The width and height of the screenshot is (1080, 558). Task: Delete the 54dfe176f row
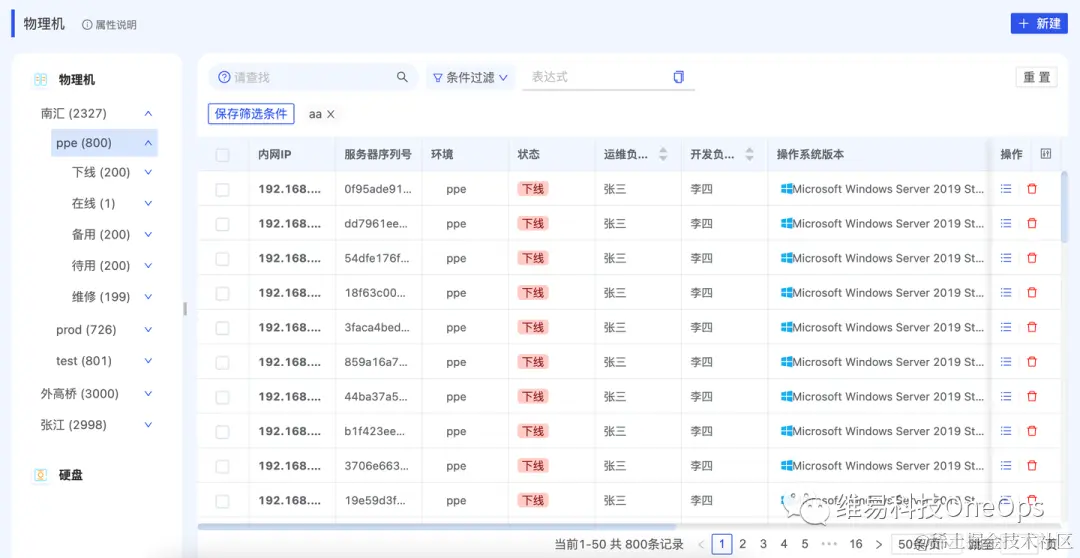(1032, 258)
